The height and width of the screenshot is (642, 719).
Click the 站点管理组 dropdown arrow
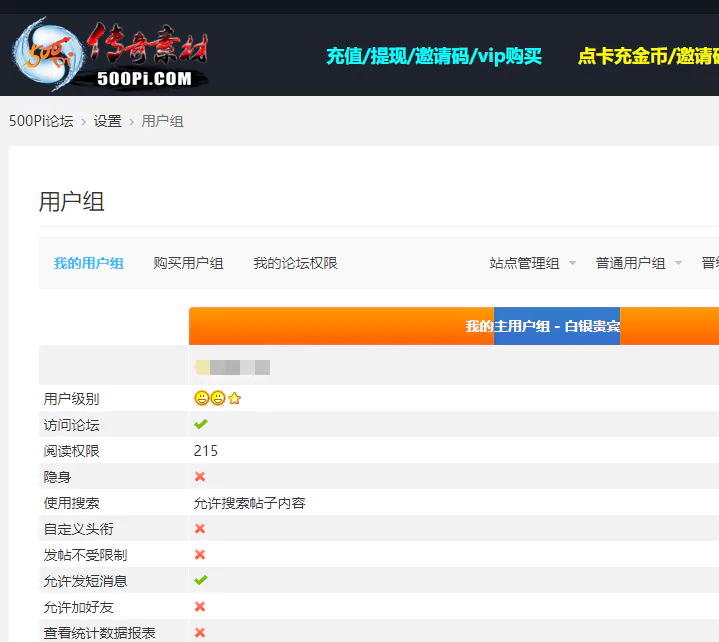pyautogui.click(x=572, y=263)
